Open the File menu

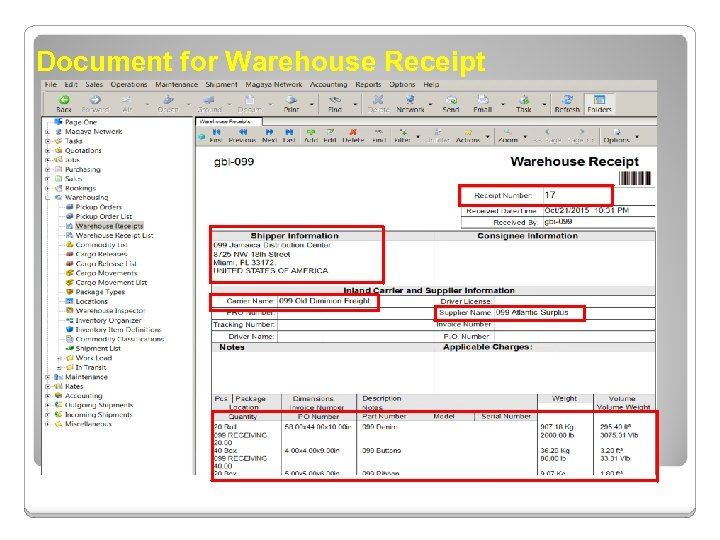51,84
